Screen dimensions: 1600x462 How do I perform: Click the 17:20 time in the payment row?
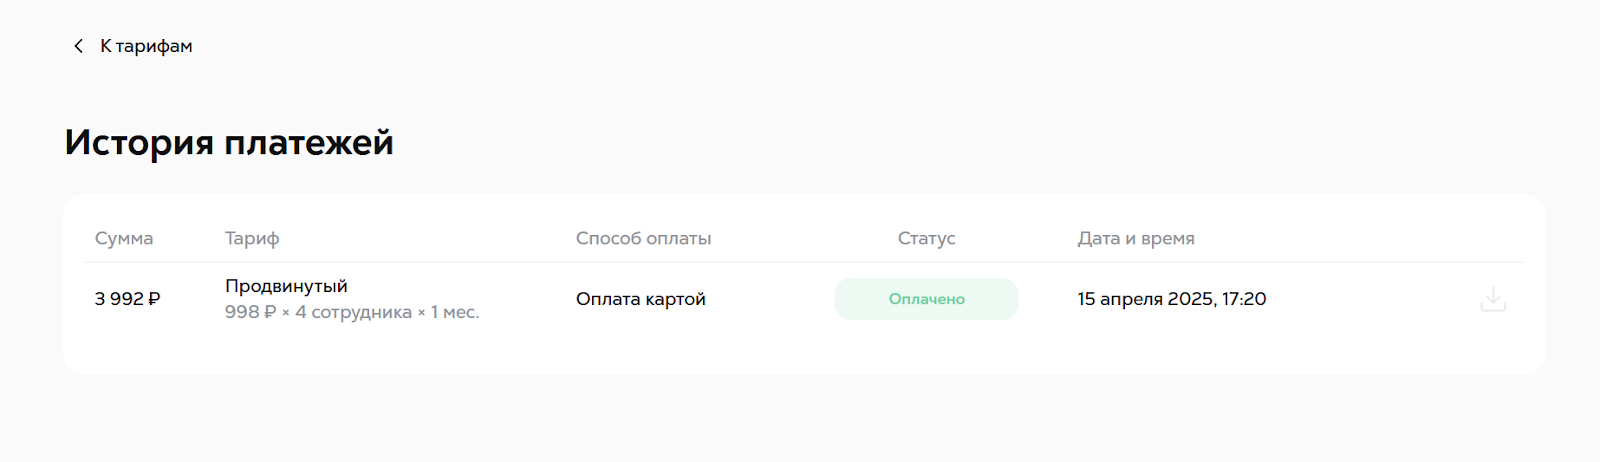1244,299
